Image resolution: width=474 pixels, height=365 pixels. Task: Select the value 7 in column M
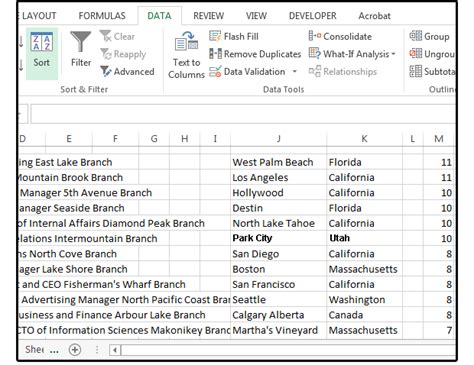click(439, 330)
